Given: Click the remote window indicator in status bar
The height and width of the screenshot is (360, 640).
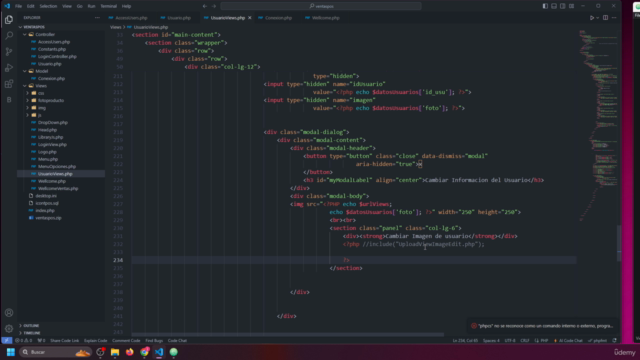Looking at the screenshot, I should (7, 340).
